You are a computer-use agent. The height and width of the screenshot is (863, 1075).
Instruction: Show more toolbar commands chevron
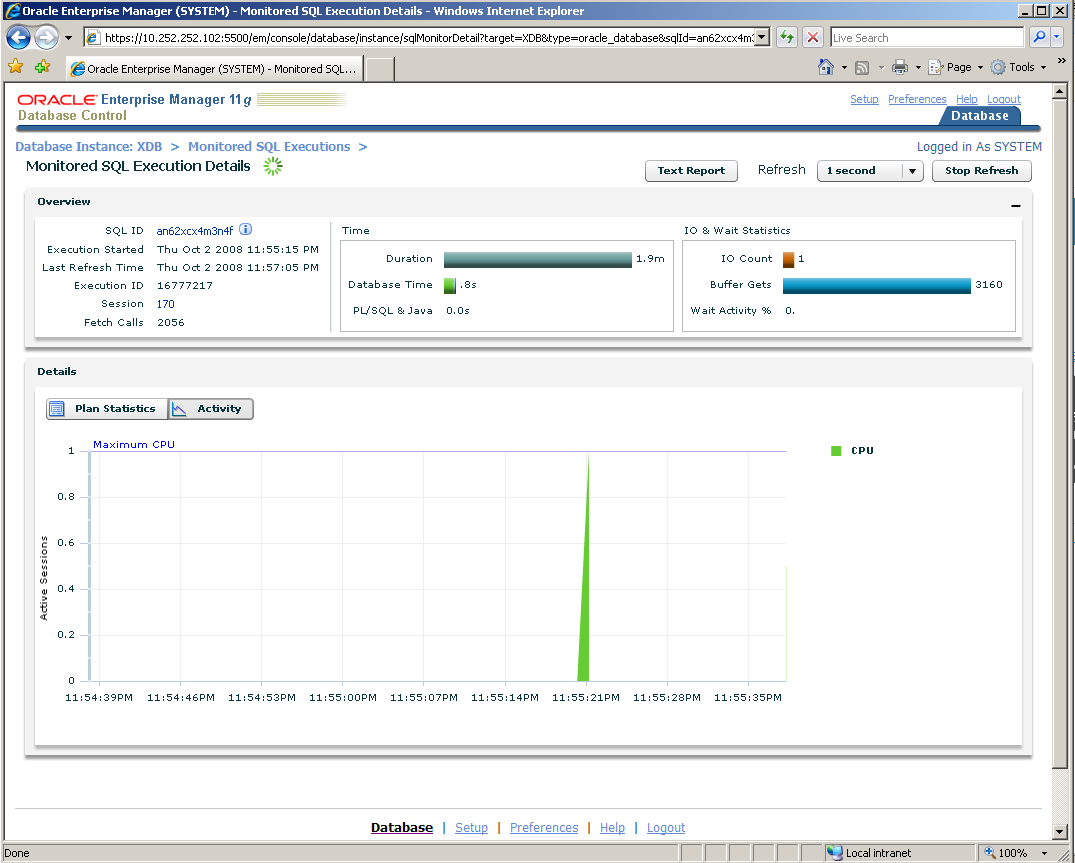(x=1061, y=61)
